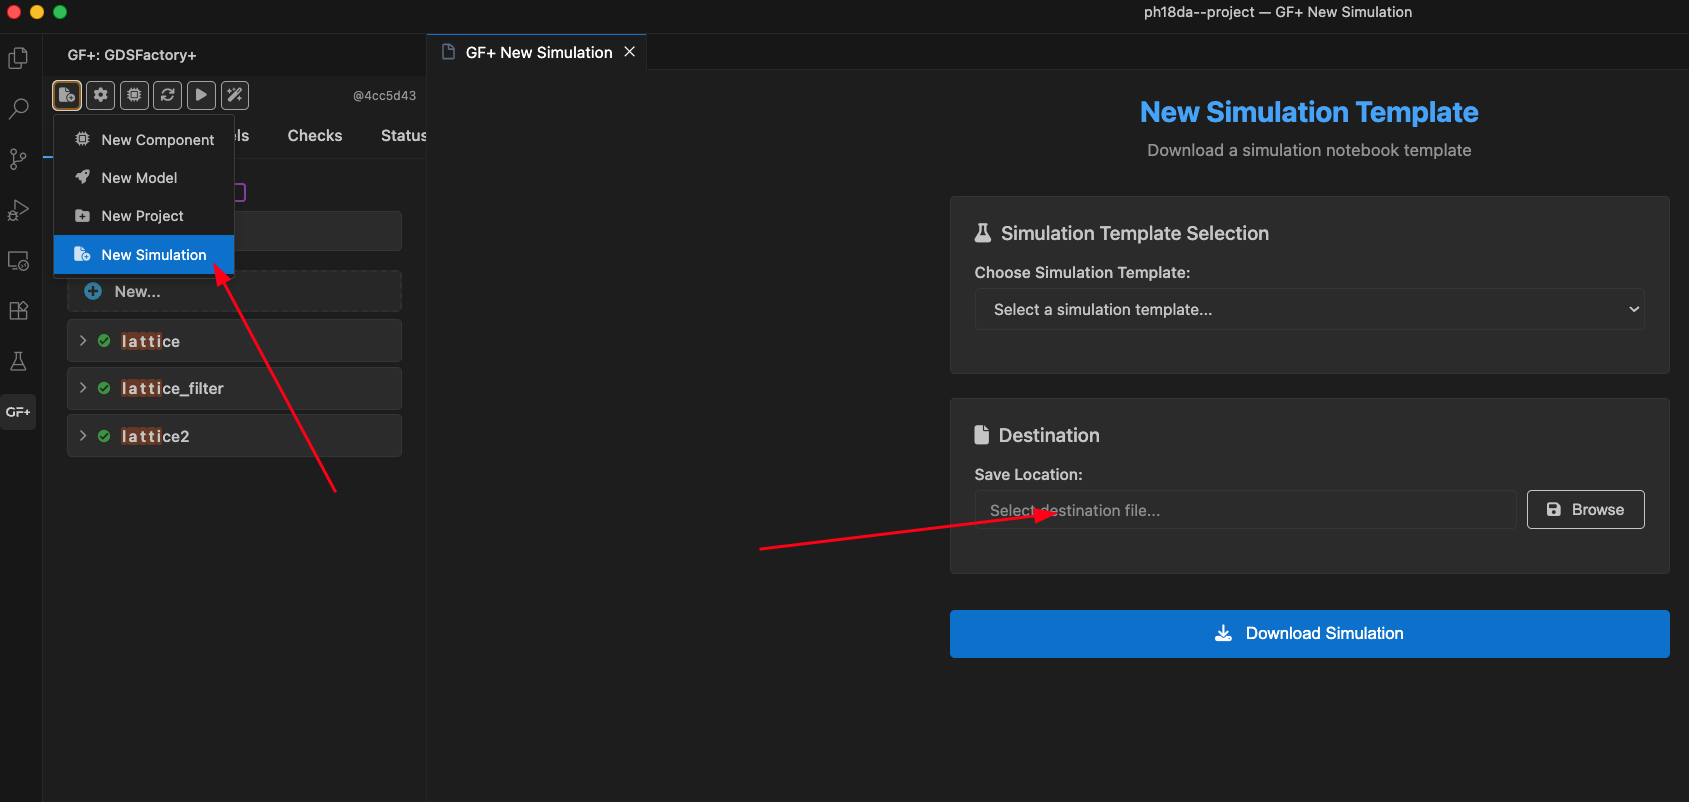Image resolution: width=1689 pixels, height=802 pixels.
Task: Choose New Project from the menu
Action: coord(144,216)
